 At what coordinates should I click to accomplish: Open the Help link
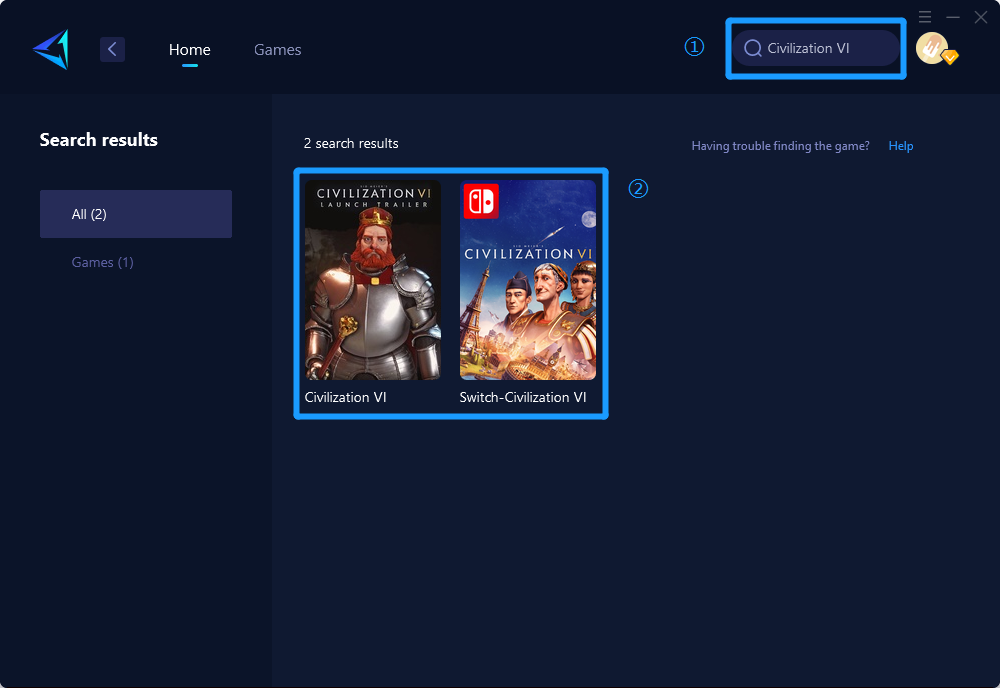(x=901, y=146)
